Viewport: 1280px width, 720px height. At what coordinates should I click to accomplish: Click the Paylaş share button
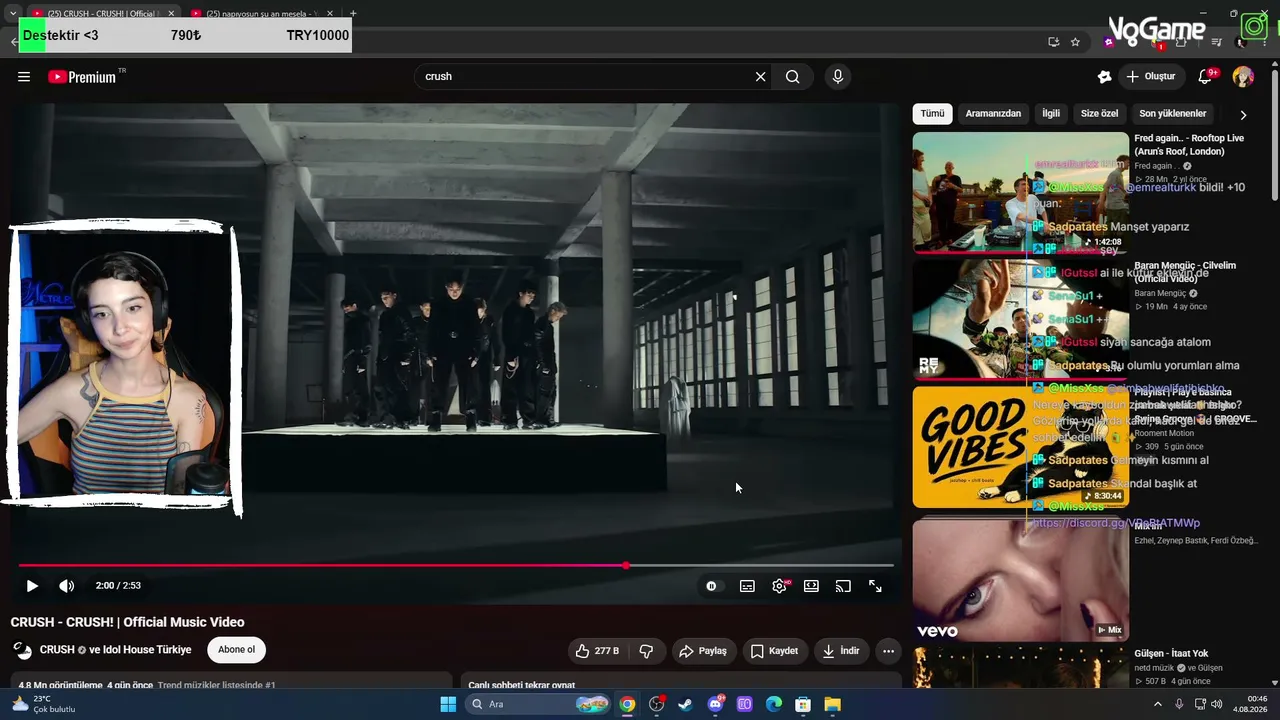pos(703,651)
